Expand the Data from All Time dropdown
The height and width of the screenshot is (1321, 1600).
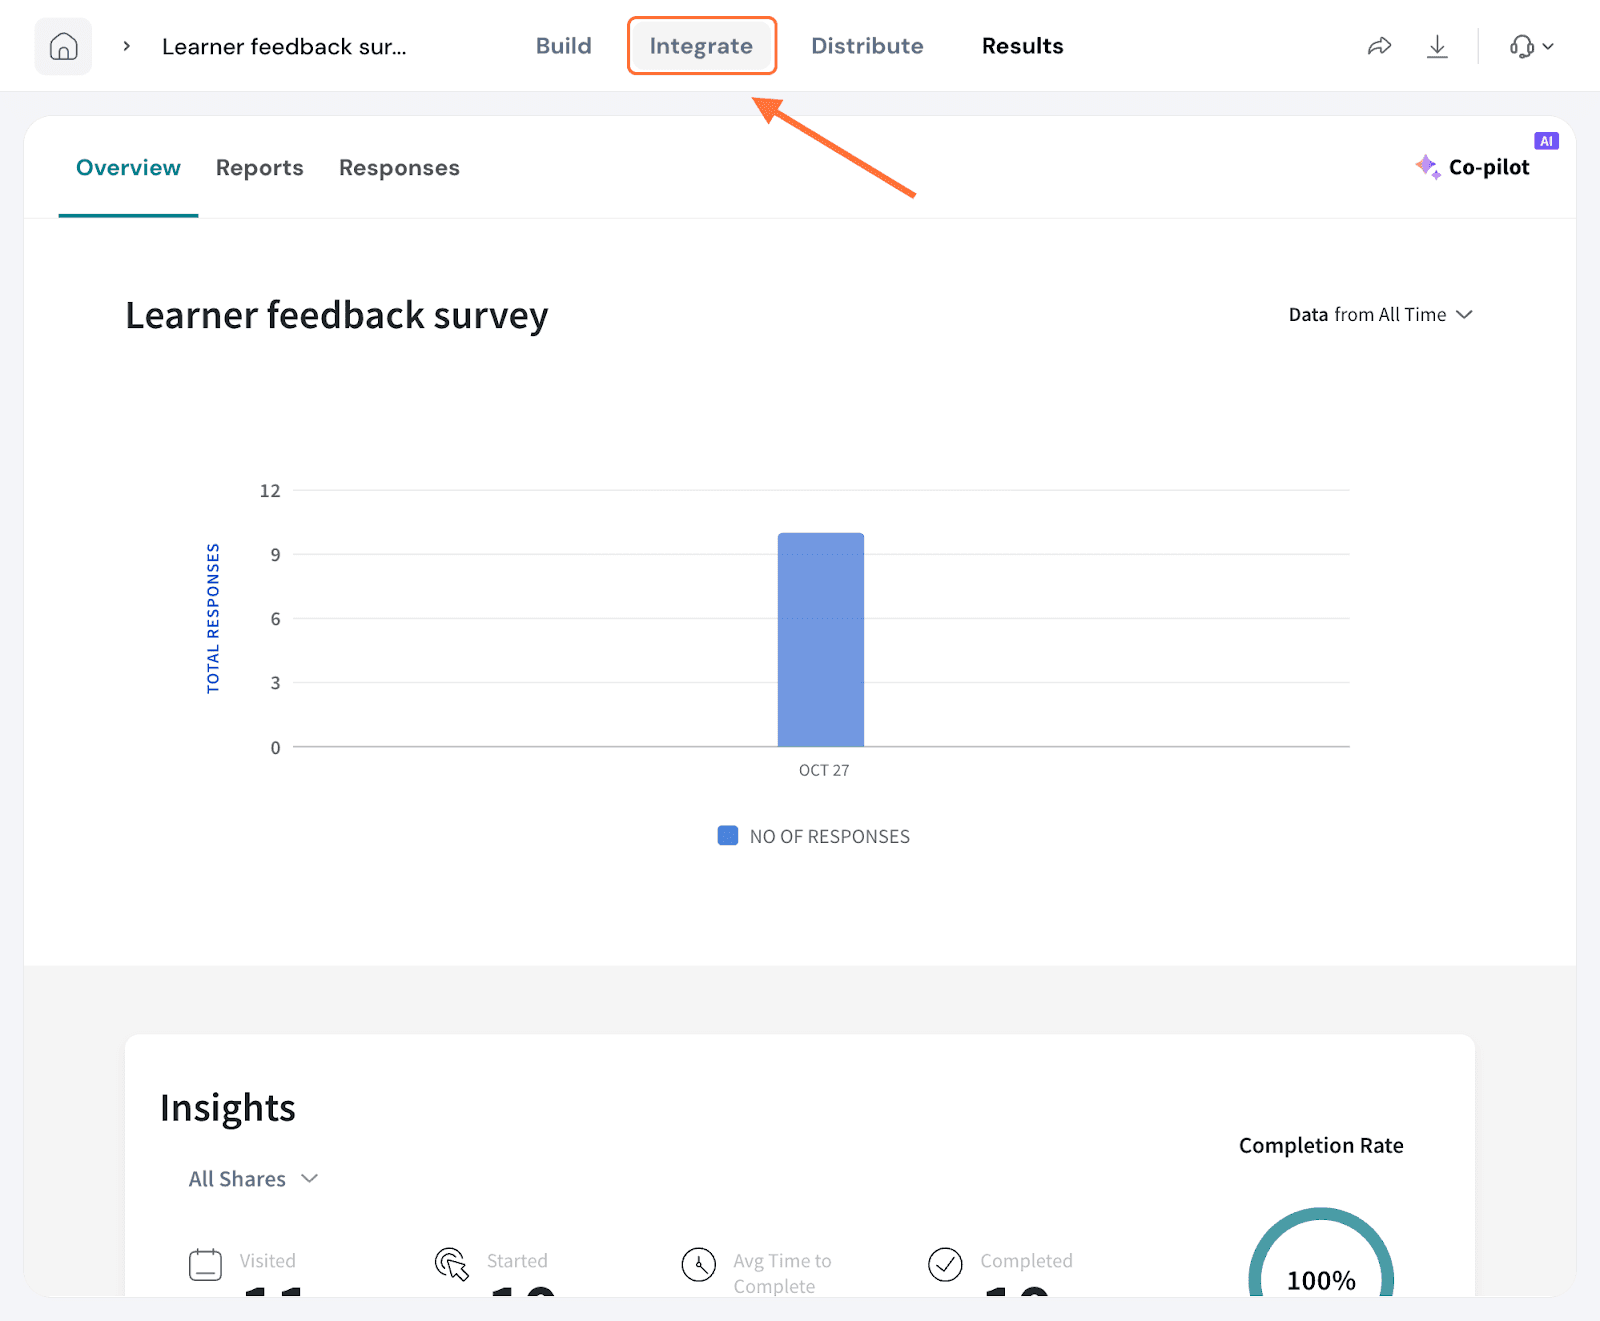[x=1380, y=315]
